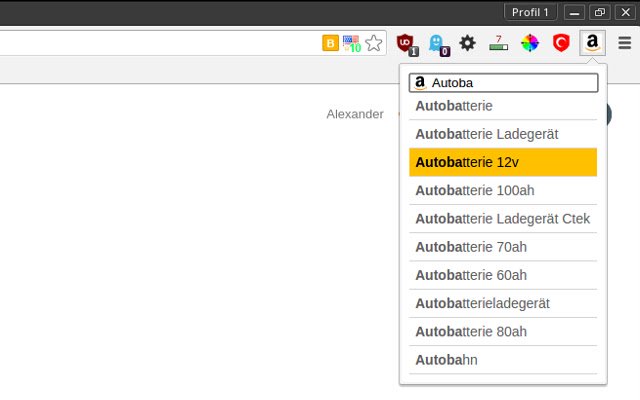Open the uBlock Origin extension icon
The image size is (640, 400).
click(x=407, y=44)
